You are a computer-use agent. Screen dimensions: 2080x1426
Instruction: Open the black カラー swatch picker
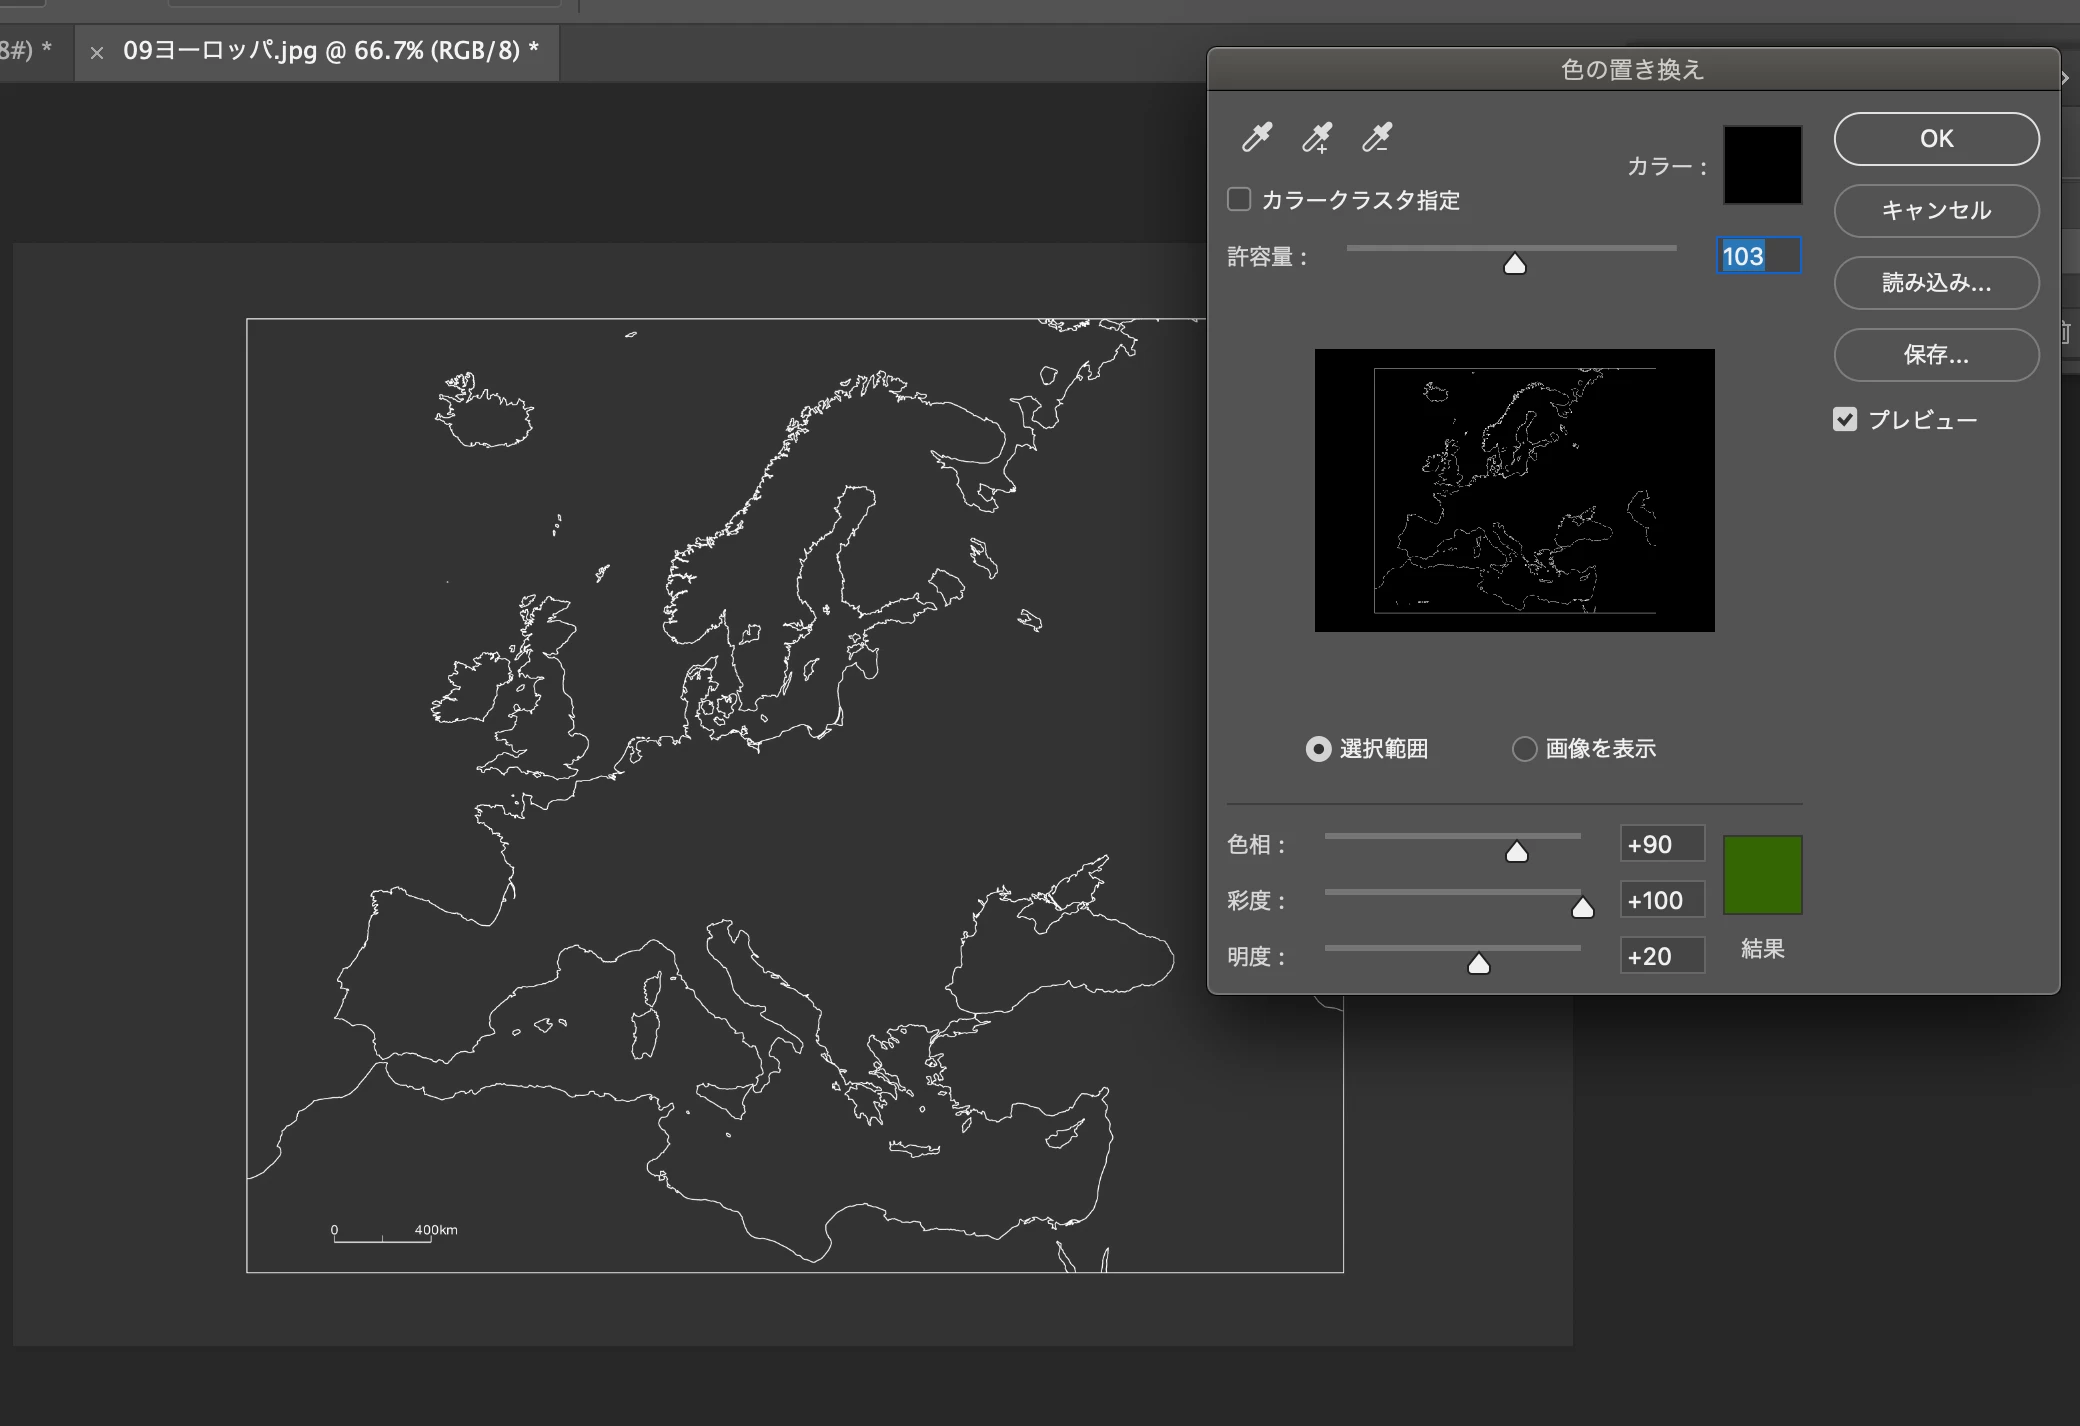pos(1762,165)
